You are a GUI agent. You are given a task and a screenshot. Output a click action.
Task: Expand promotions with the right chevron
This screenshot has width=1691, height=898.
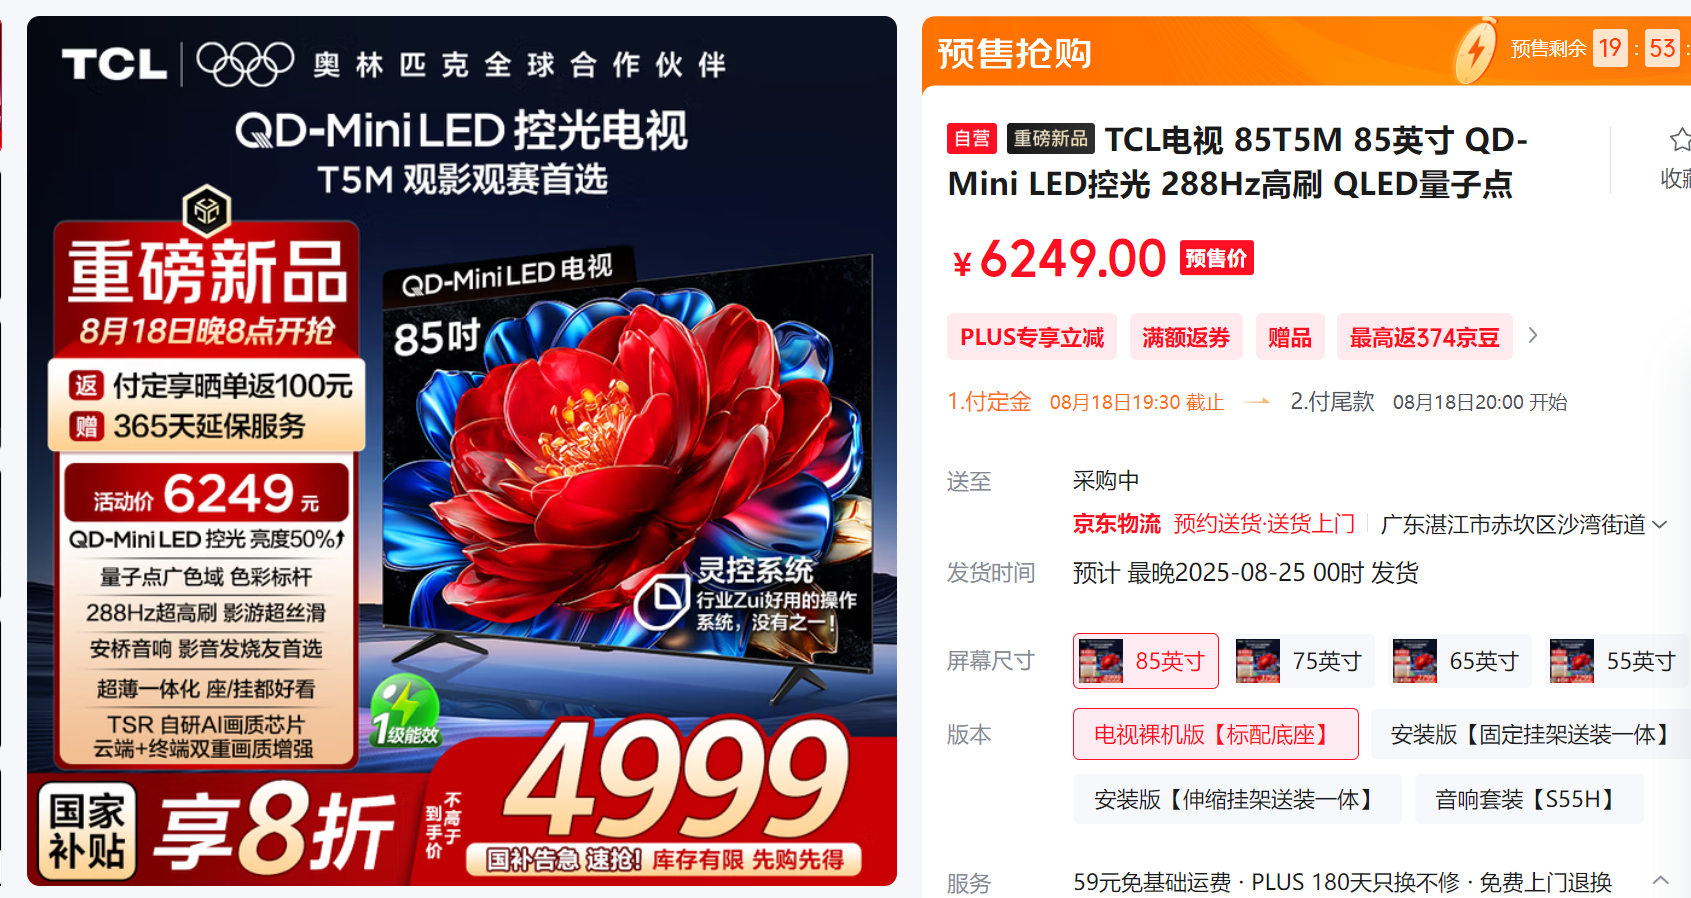pos(1533,336)
